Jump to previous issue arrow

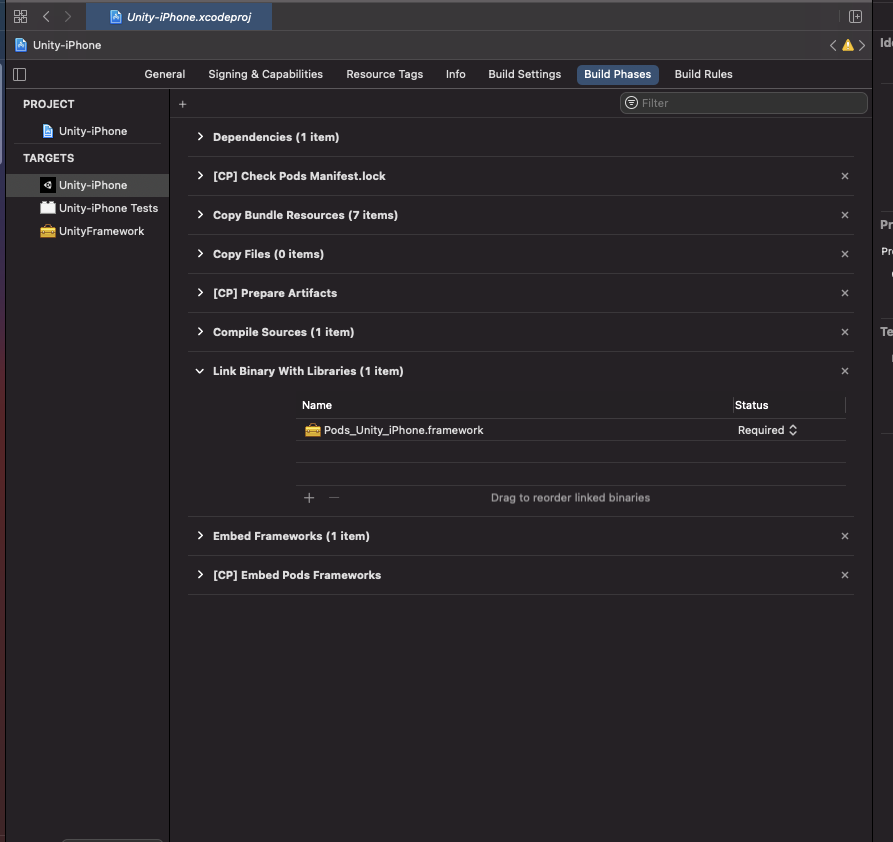tap(833, 46)
